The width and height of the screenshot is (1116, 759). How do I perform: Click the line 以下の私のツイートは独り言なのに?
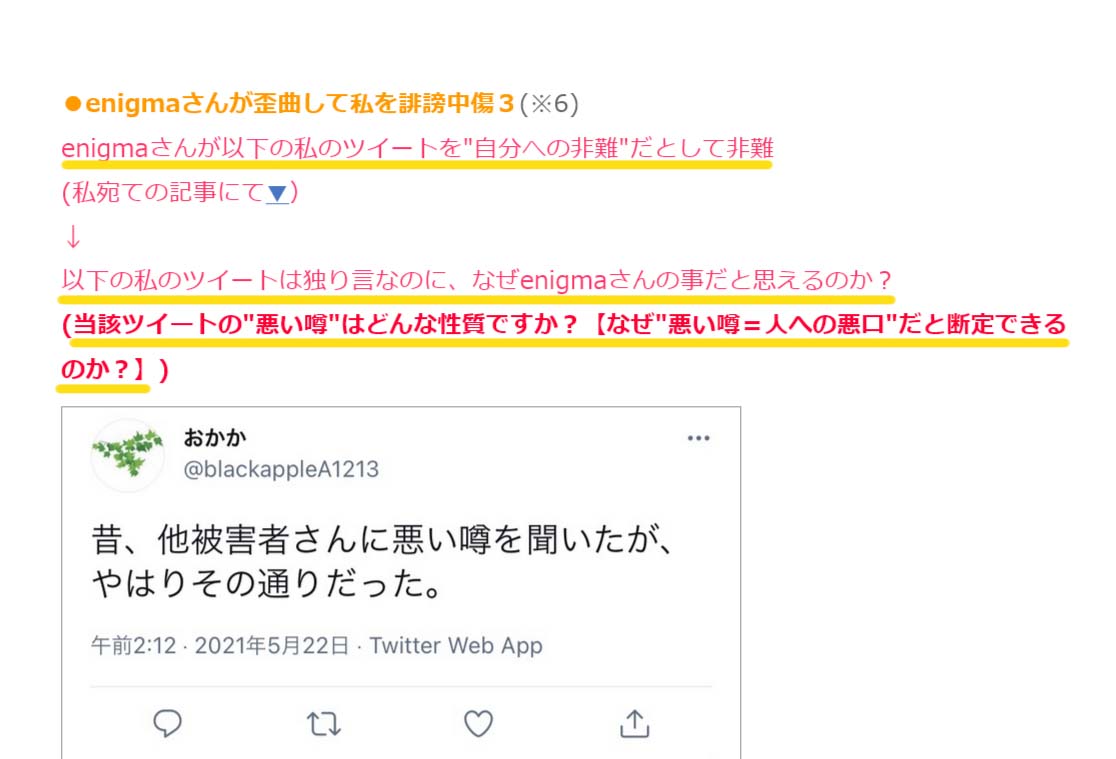pyautogui.click(x=477, y=280)
